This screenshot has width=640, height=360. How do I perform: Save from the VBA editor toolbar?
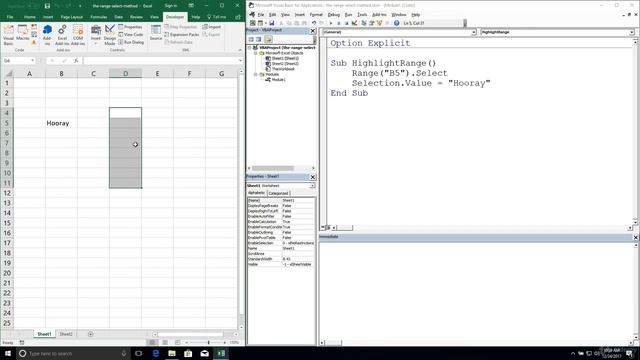pyautogui.click(x=271, y=23)
